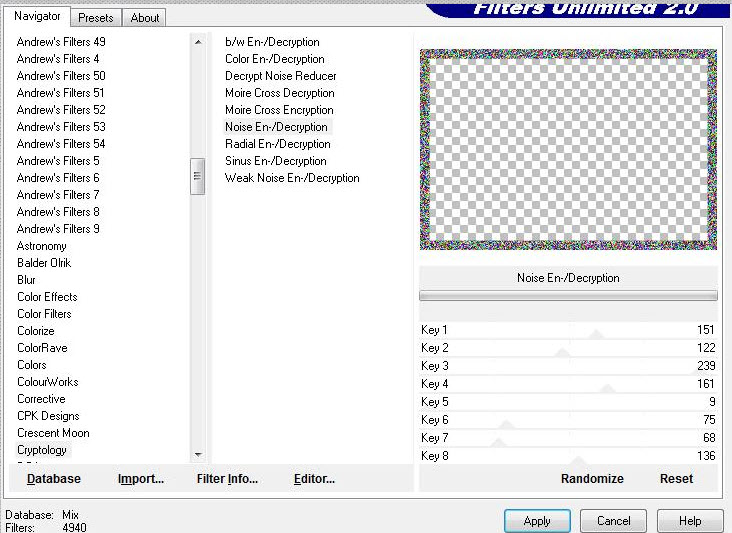The image size is (732, 533).
Task: Select Andrew's Filters 9 category
Action: pos(58,229)
